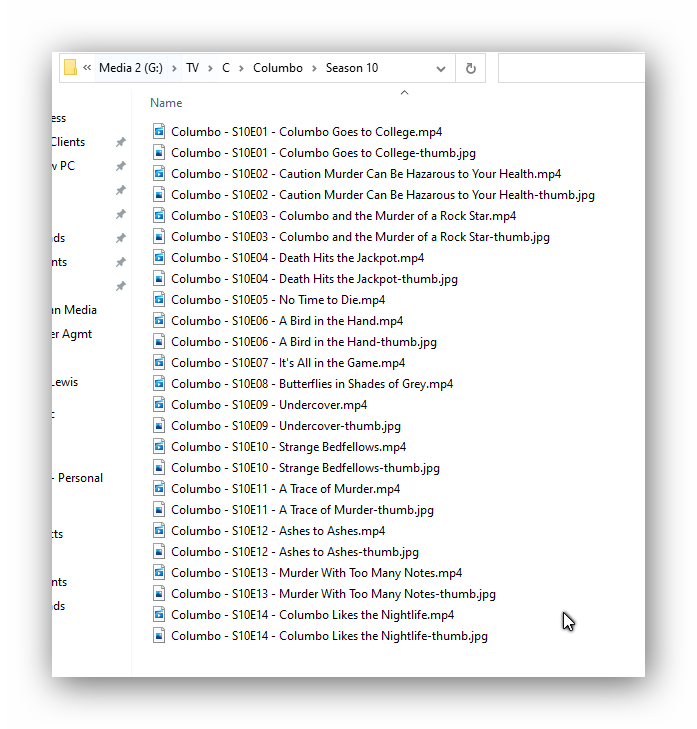Select the Butterflies in Shades of Grey.mp4 icon
The image size is (697, 729).
coord(159,383)
